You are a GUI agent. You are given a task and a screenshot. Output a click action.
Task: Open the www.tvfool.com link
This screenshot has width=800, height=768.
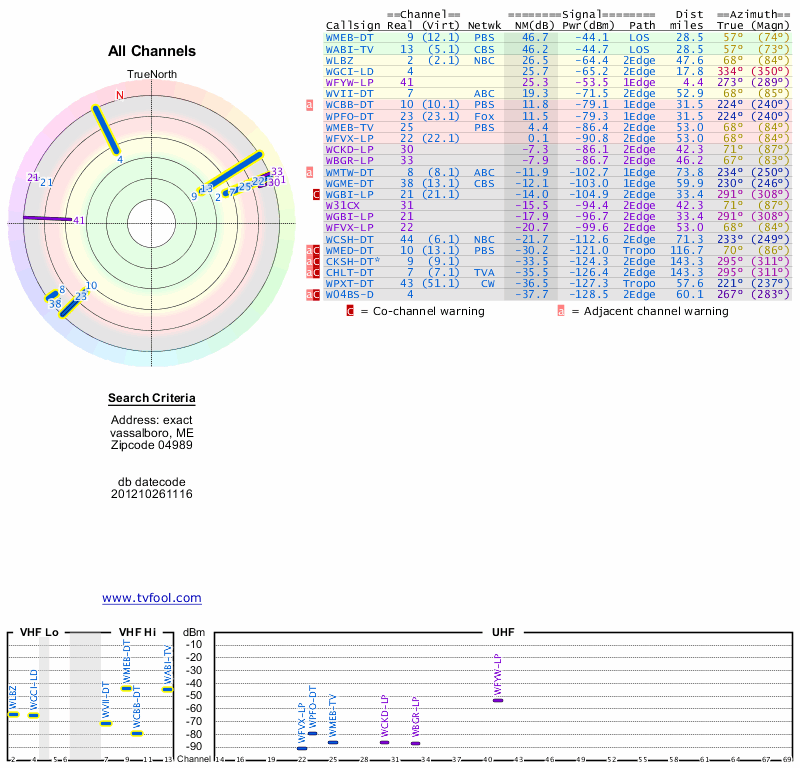tap(151, 598)
